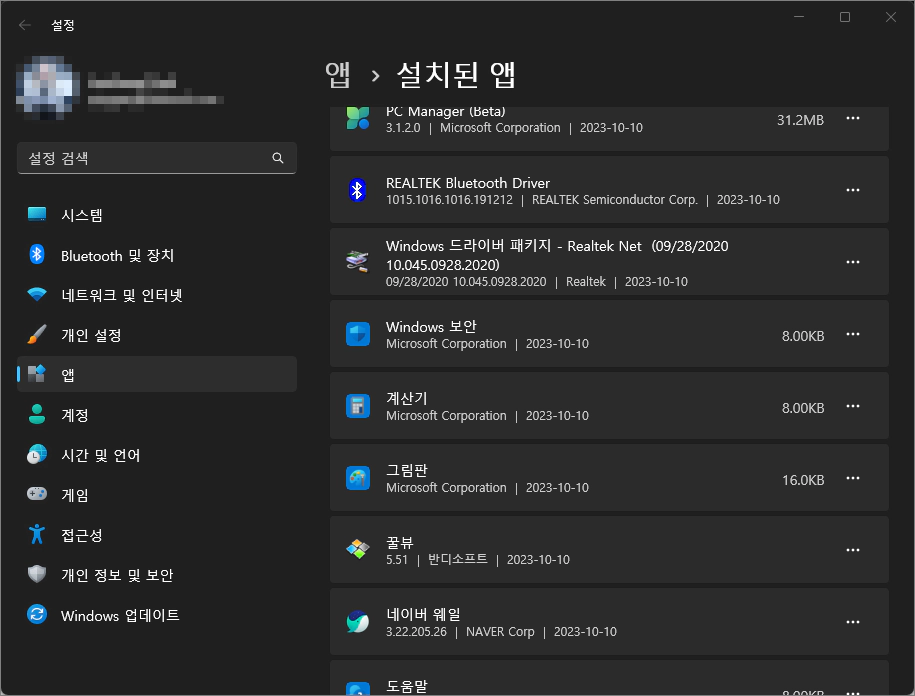Click the NAVER Corp publisher text

500,632
